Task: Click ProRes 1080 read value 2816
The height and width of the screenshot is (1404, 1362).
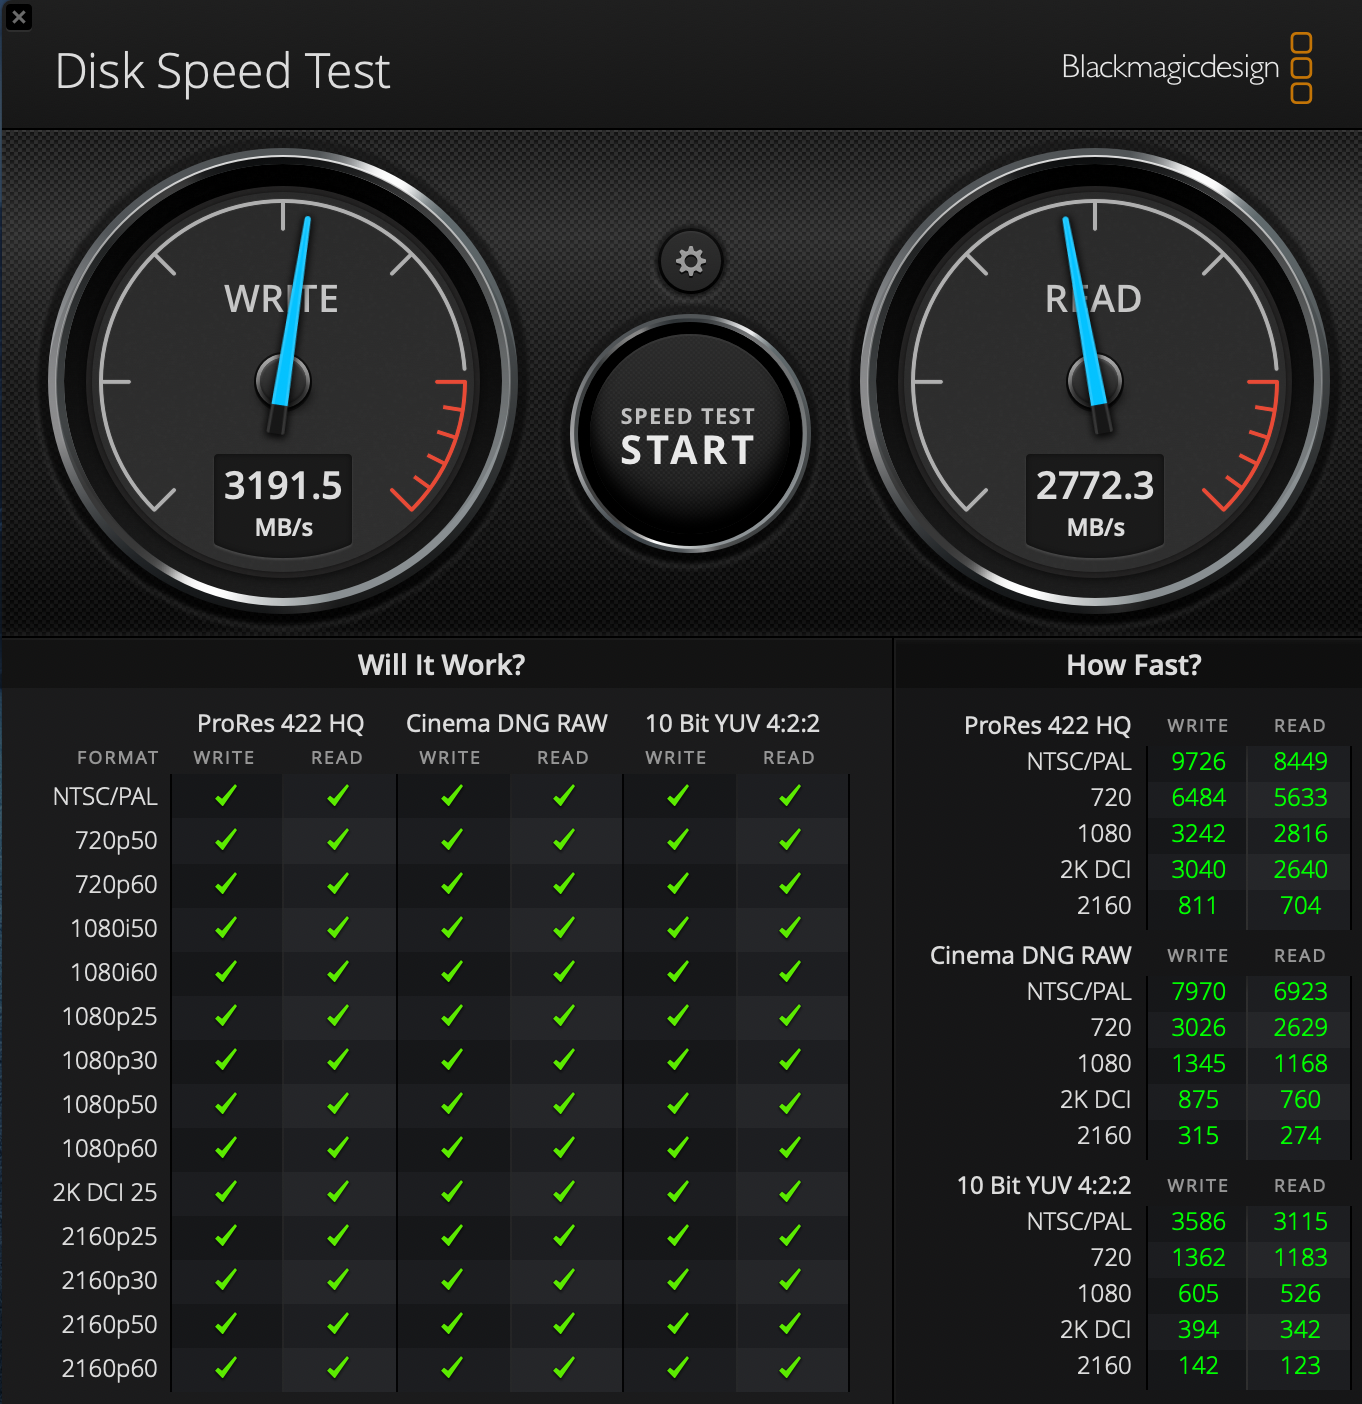Action: click(1300, 834)
